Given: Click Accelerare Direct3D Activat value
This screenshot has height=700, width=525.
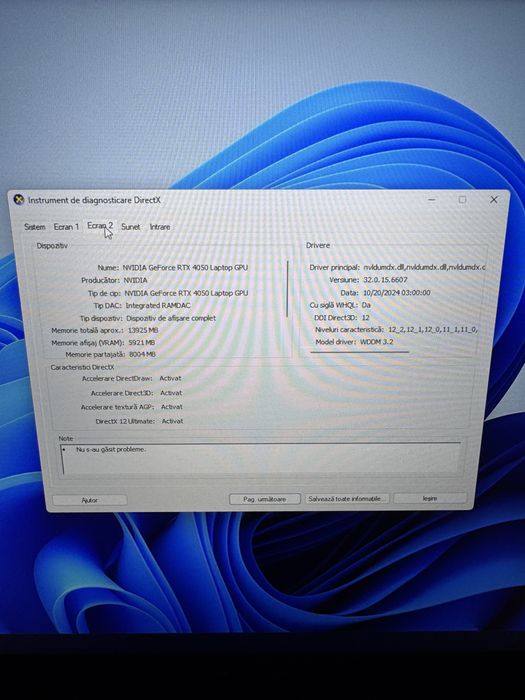Looking at the screenshot, I should tap(171, 393).
